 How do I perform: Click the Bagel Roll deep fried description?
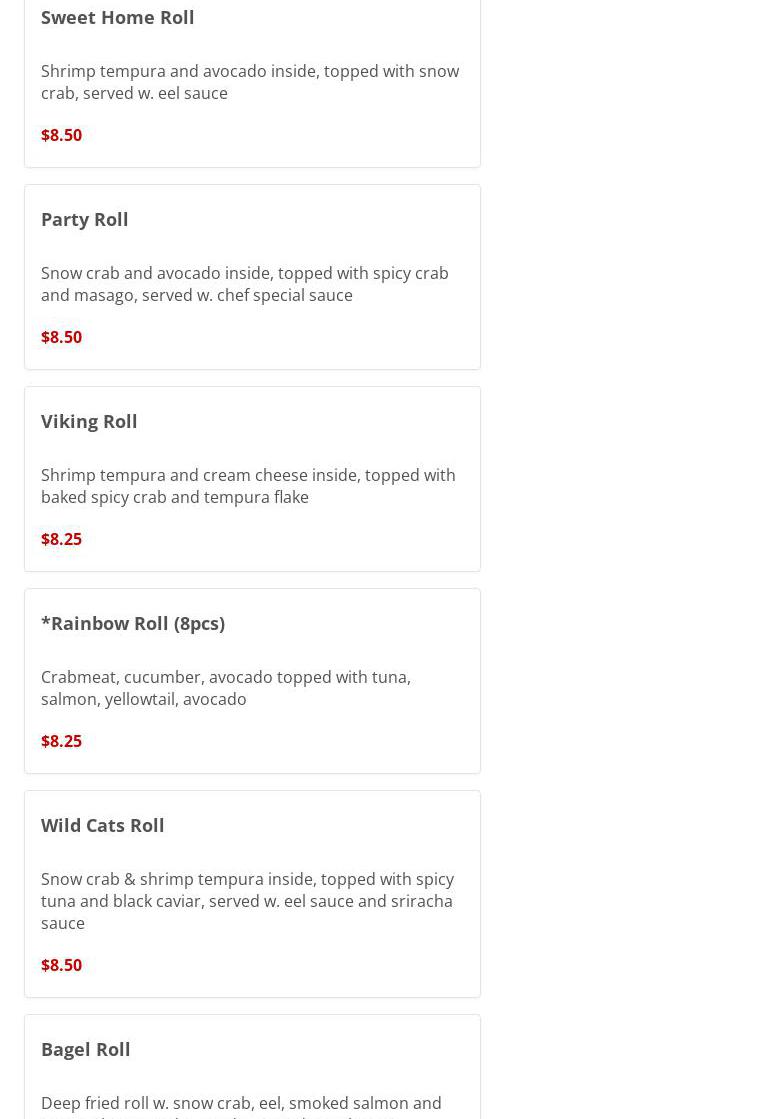pyautogui.click(x=241, y=1106)
